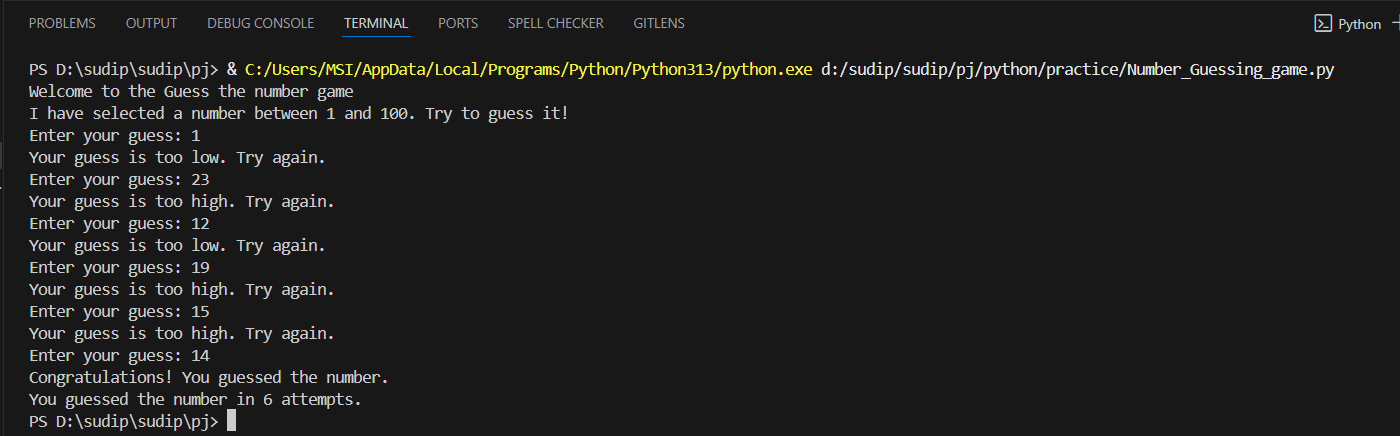Click the 'Enter your guess: 23' line

click(119, 180)
